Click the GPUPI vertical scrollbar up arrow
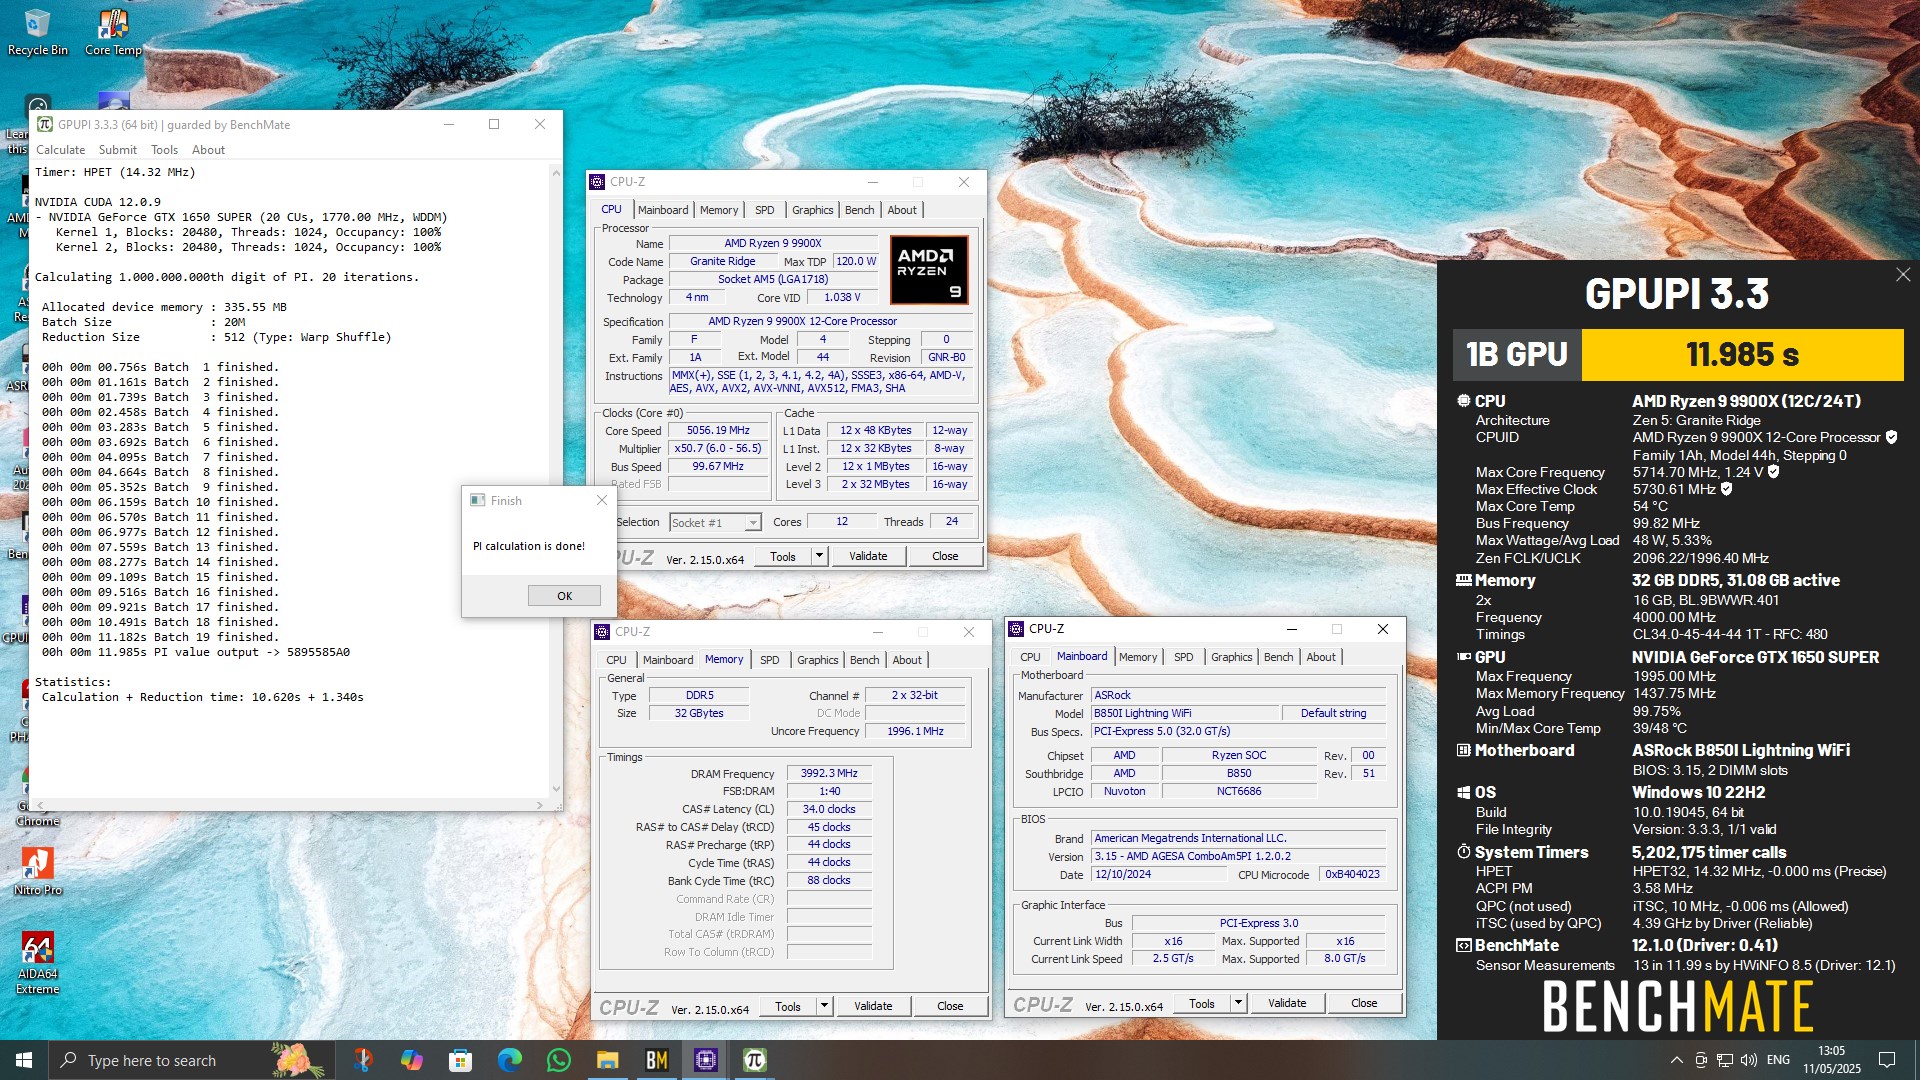This screenshot has width=1920, height=1080. pos(556,173)
